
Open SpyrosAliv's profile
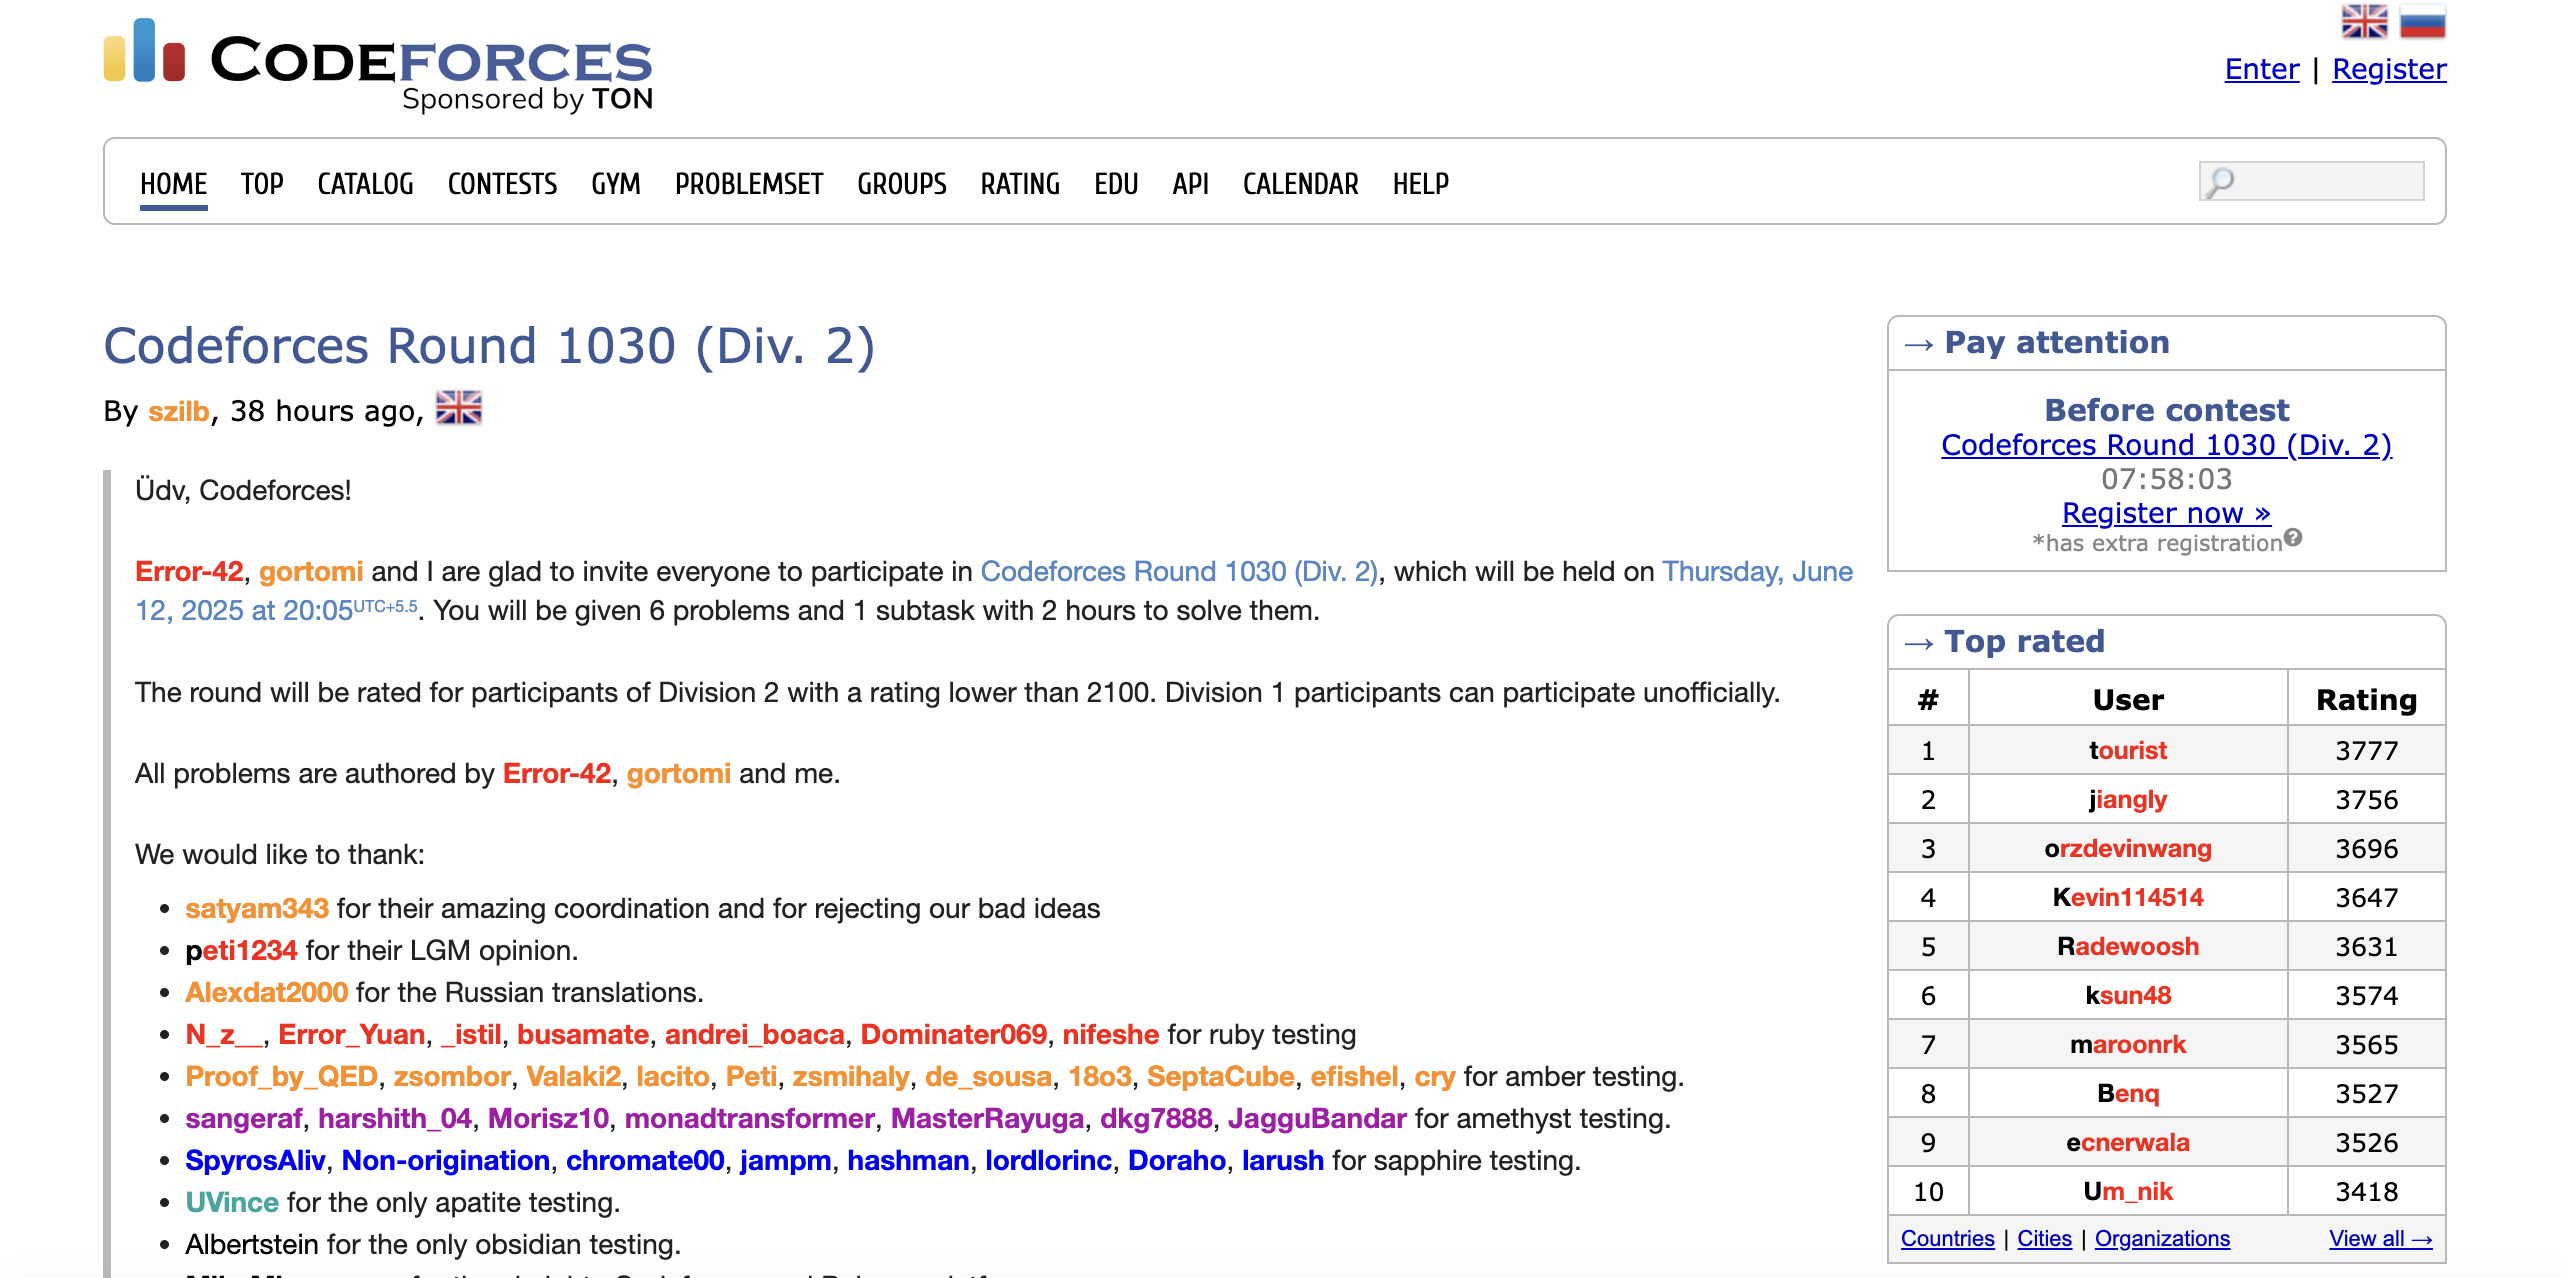point(255,1160)
